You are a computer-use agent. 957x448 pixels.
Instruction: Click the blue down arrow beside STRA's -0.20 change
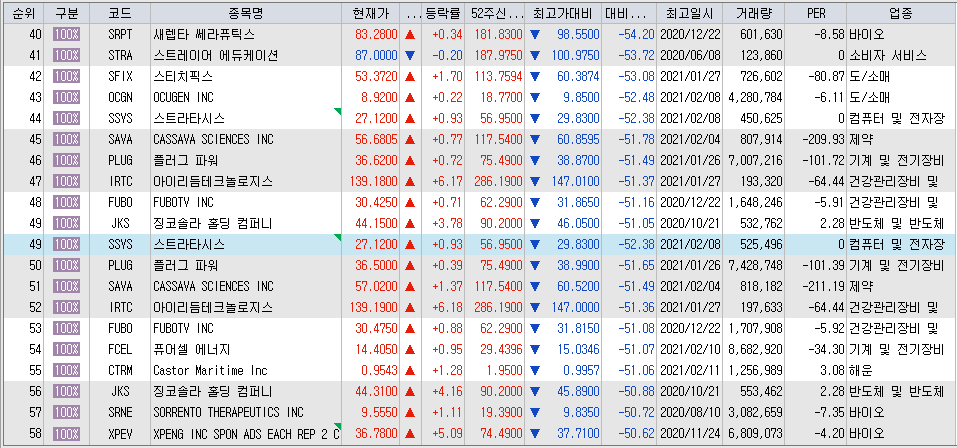(410, 56)
